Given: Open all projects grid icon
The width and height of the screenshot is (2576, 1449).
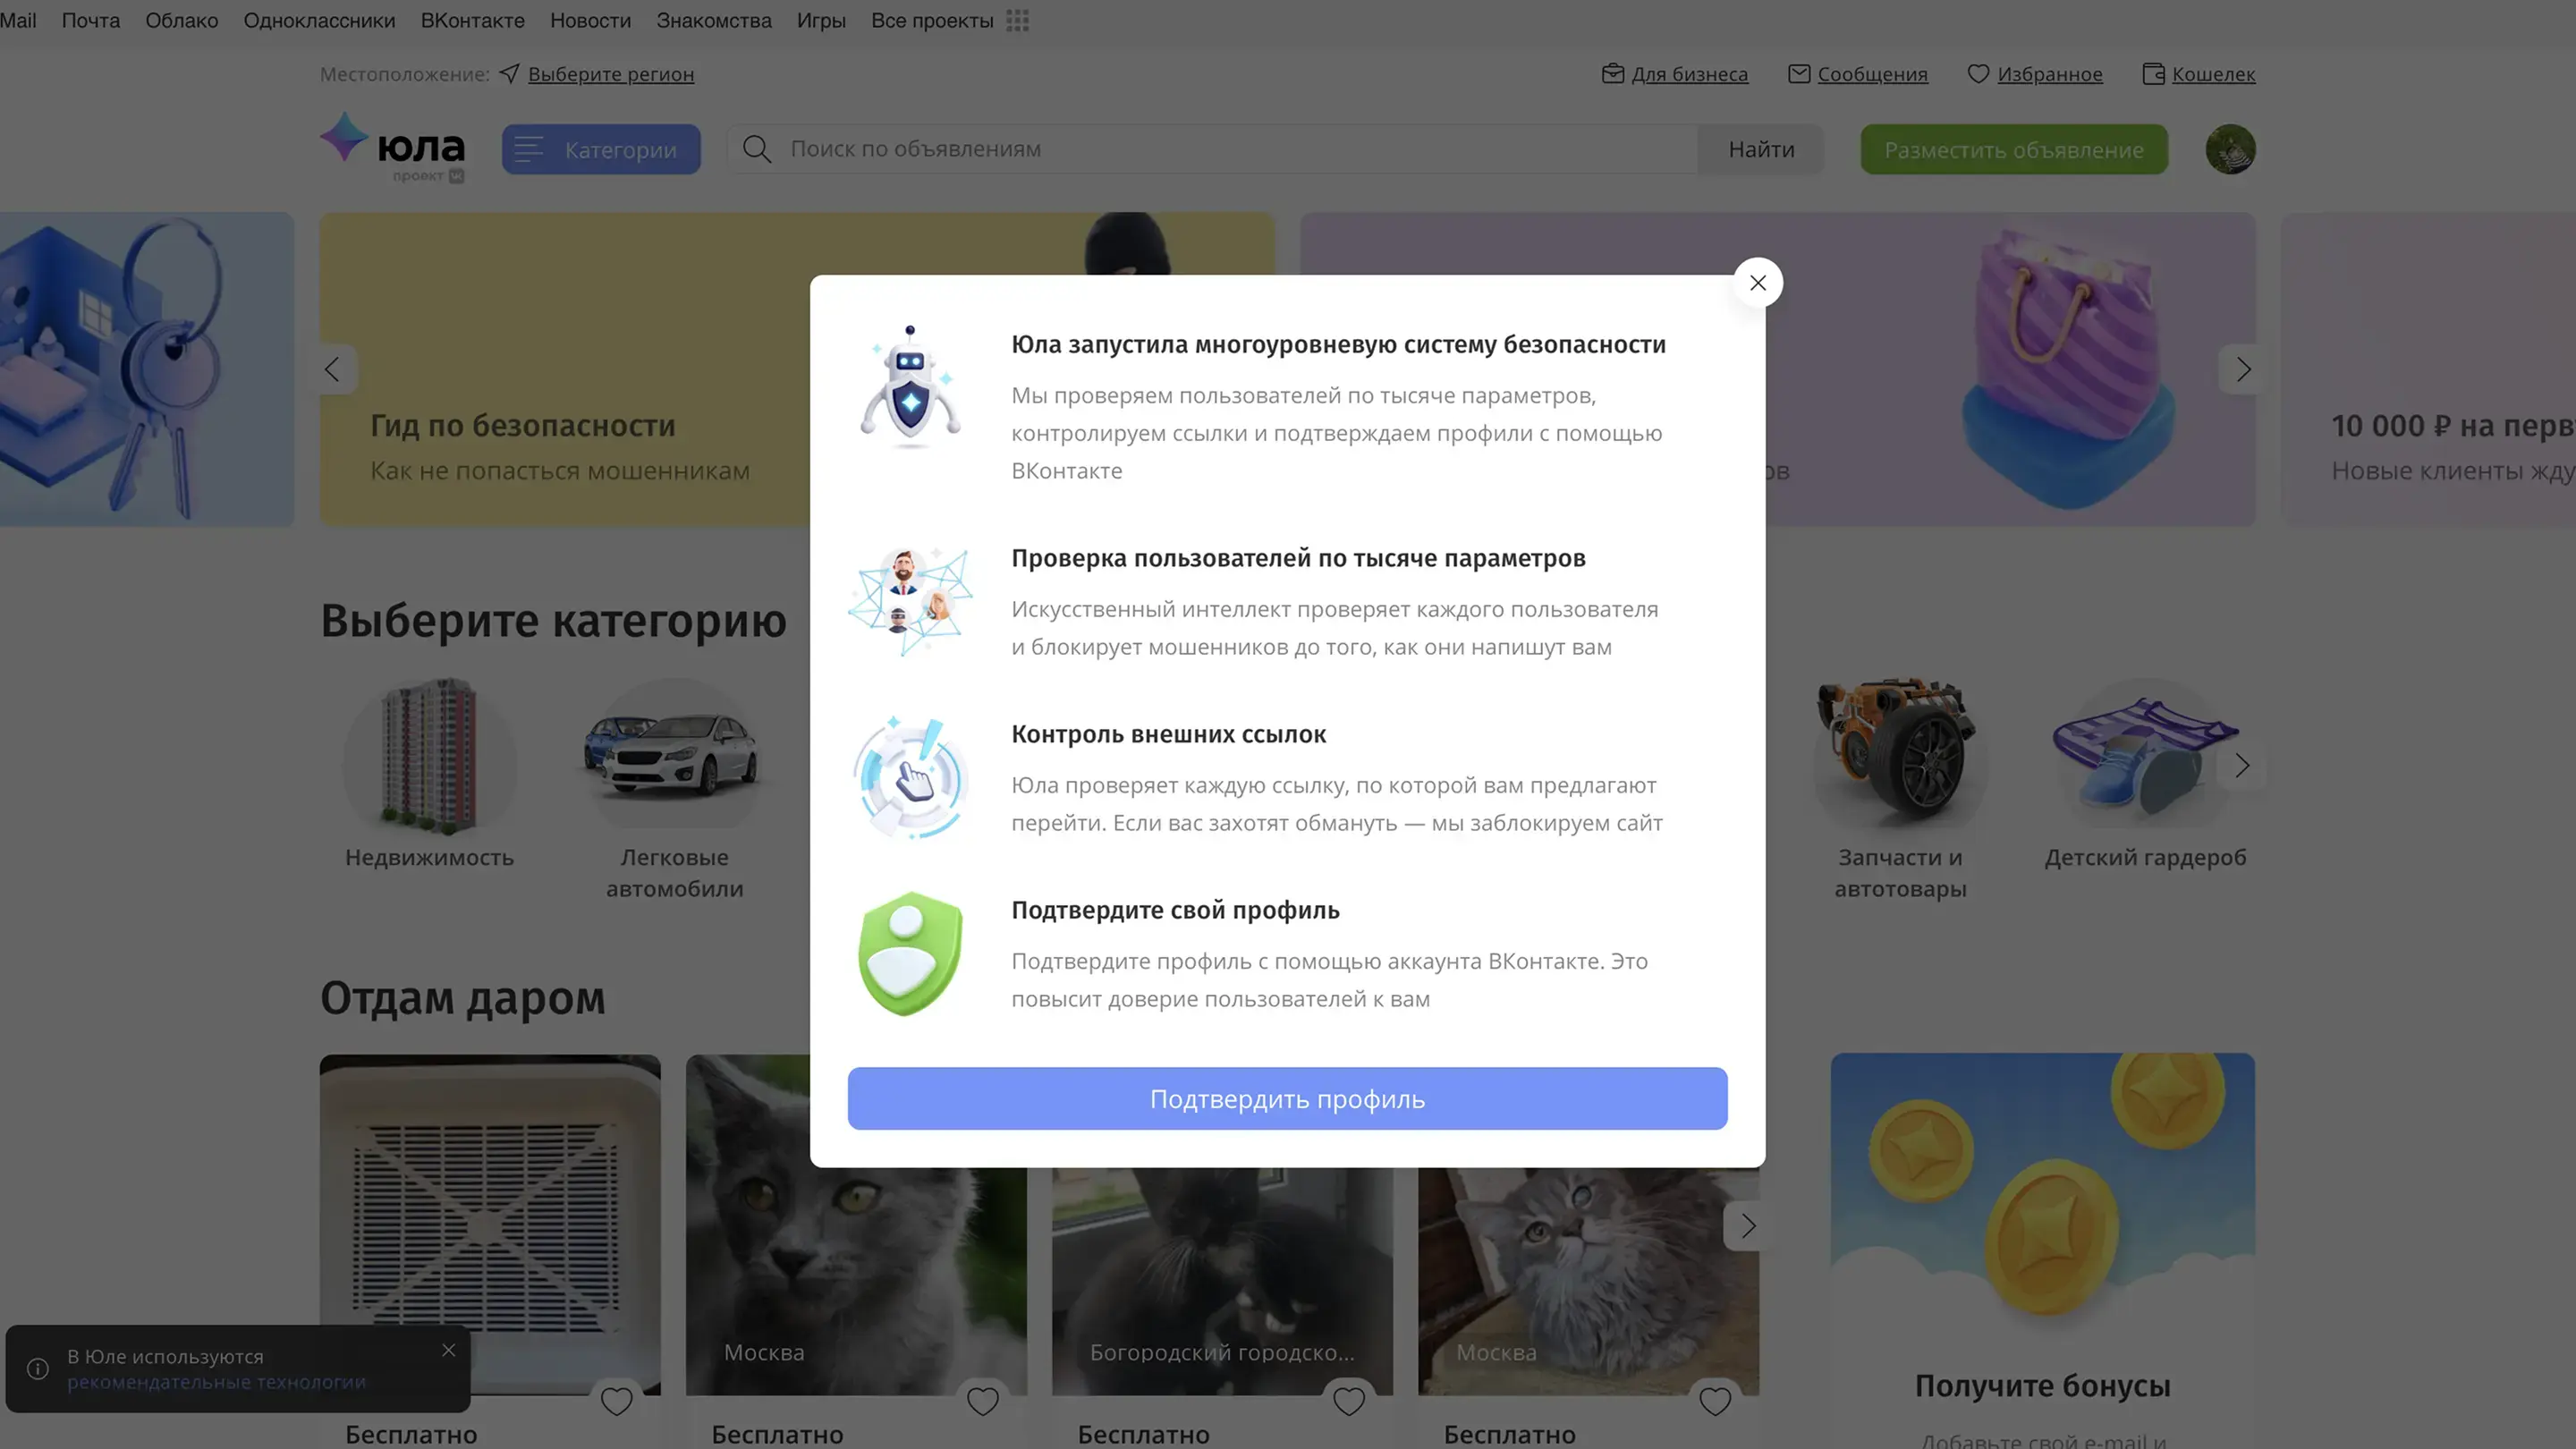Looking at the screenshot, I should tap(1018, 21).
